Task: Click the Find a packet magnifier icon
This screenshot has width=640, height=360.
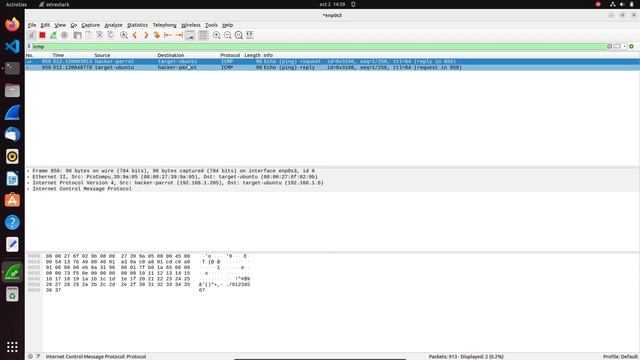Action: pyautogui.click(x=124, y=35)
